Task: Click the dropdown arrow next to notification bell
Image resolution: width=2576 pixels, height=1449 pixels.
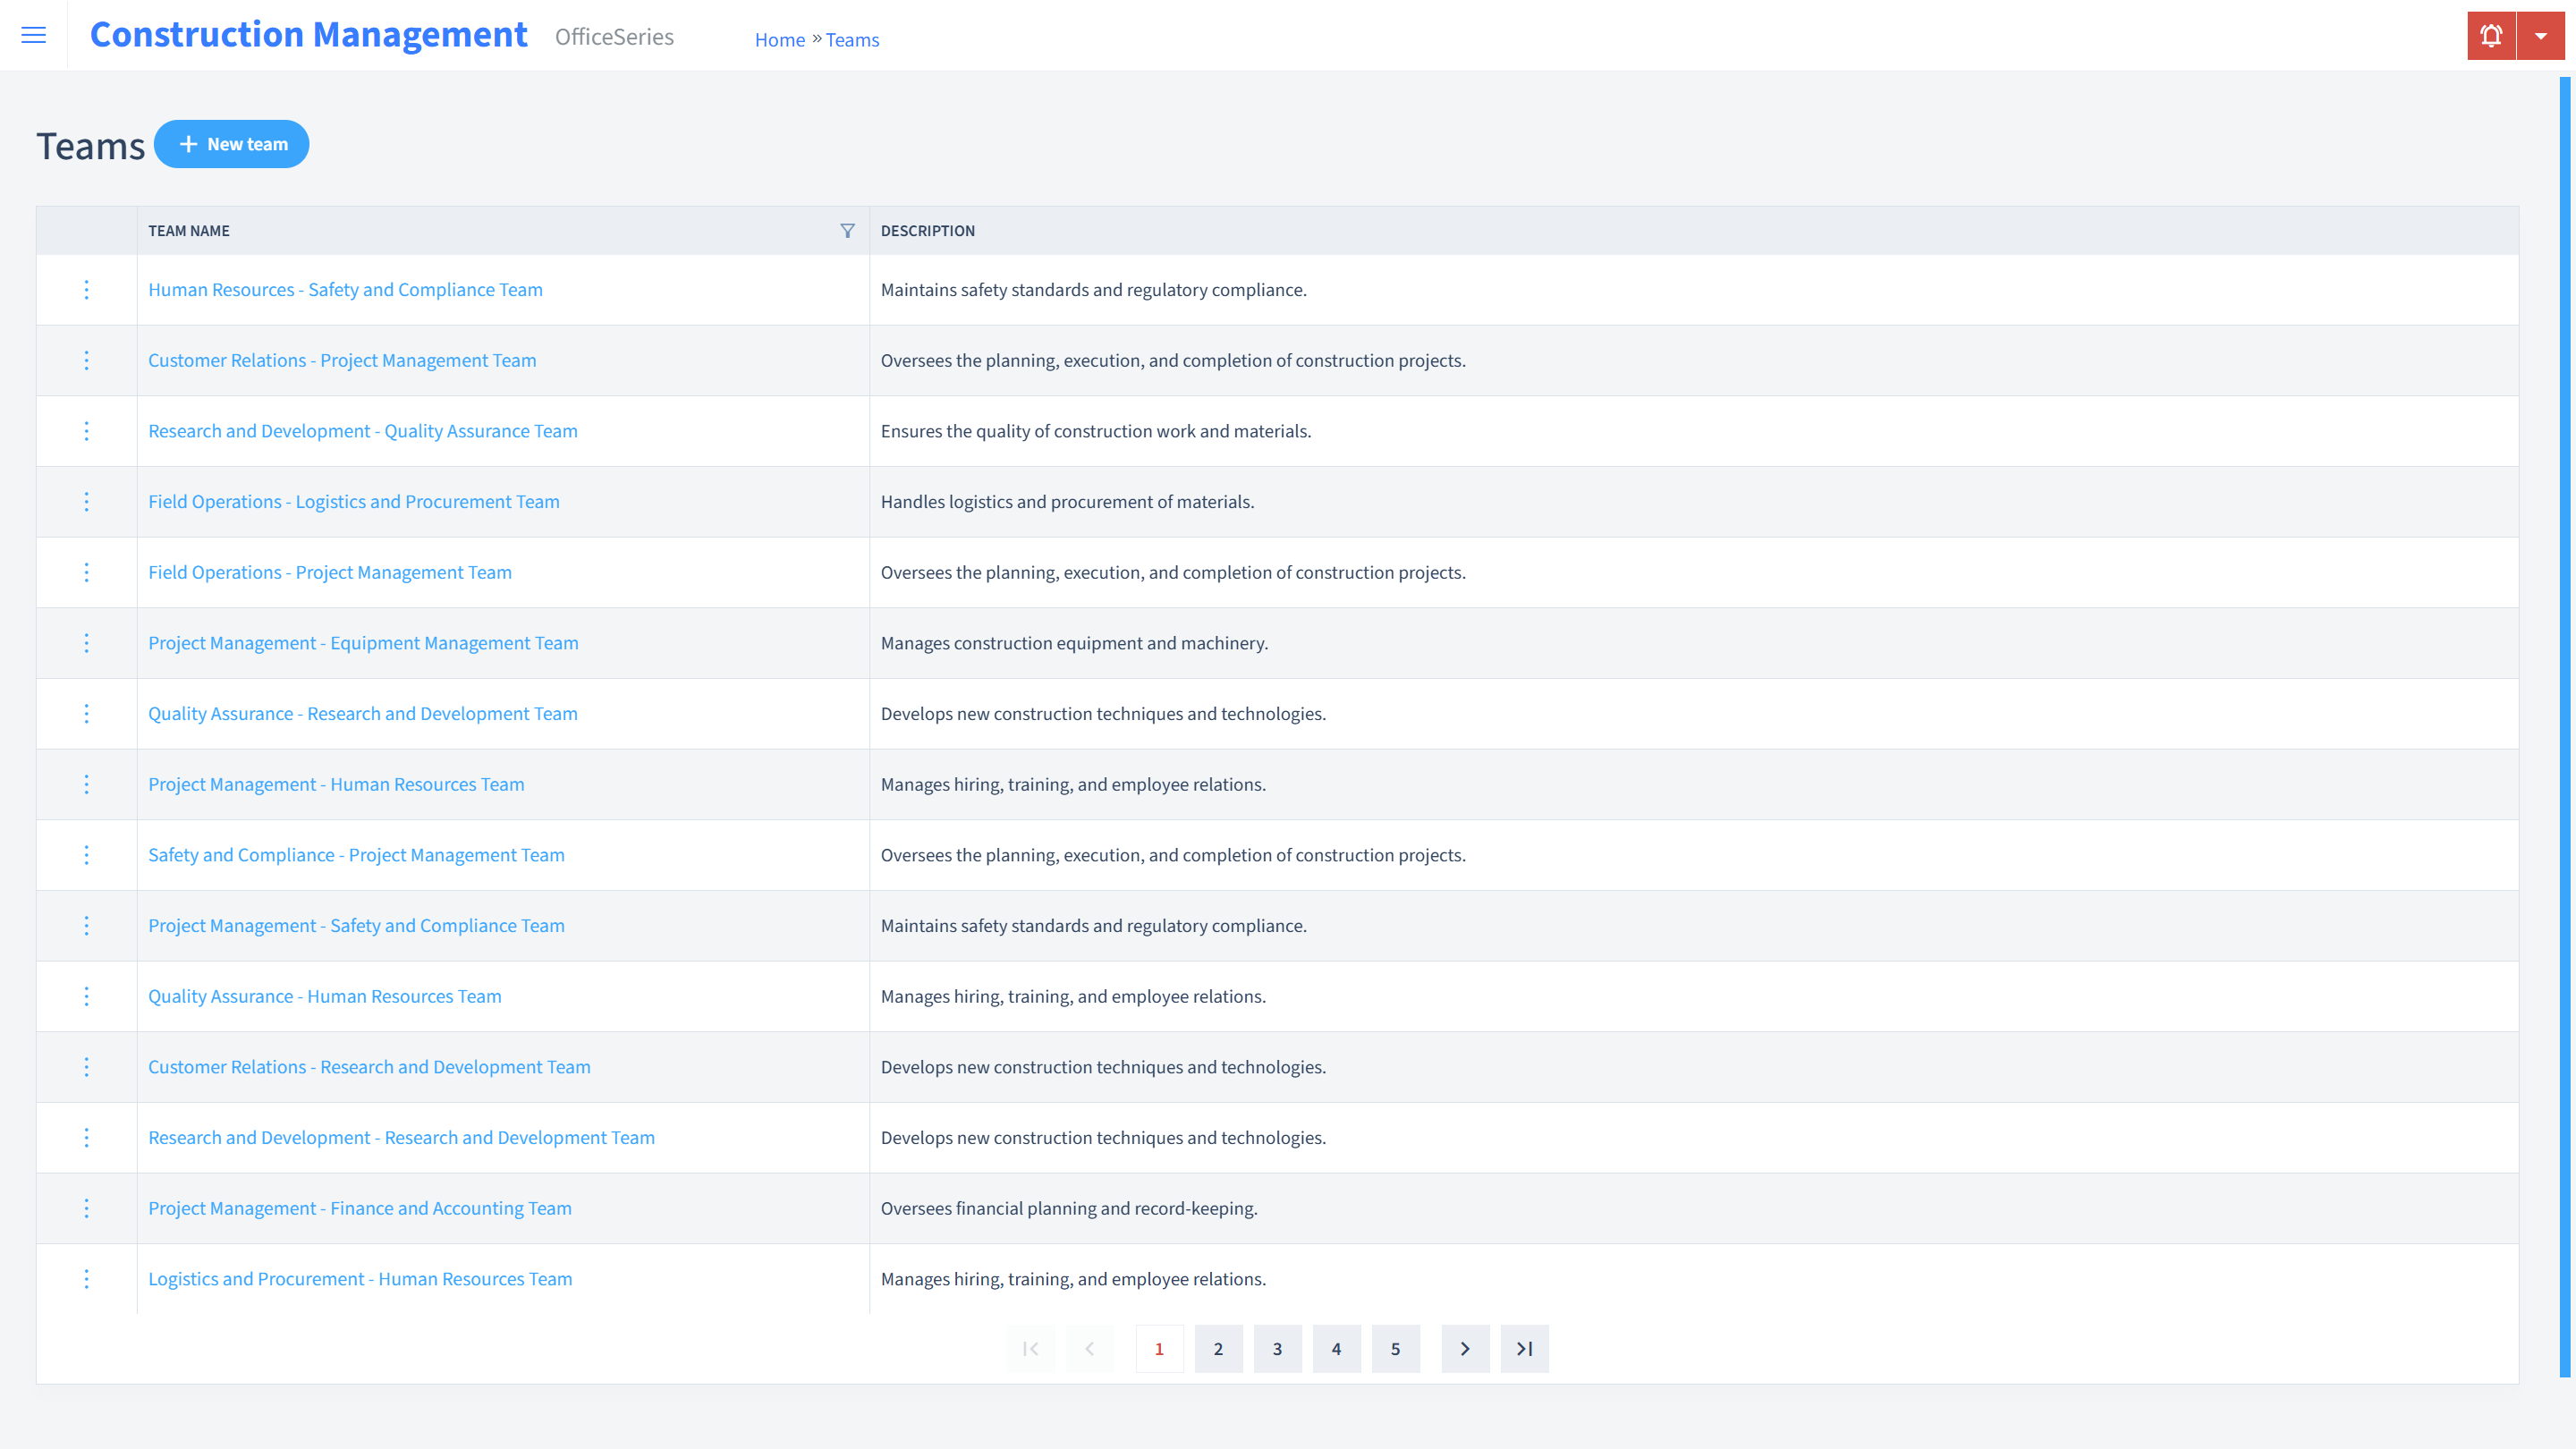Action: click(2540, 36)
